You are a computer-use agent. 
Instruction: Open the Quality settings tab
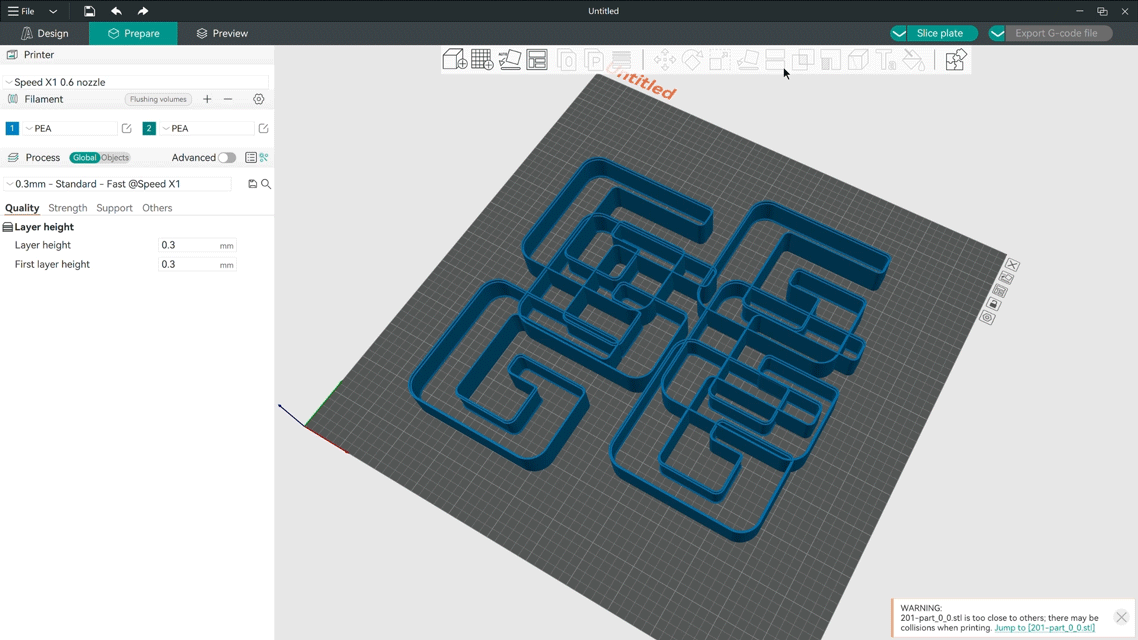click(22, 208)
